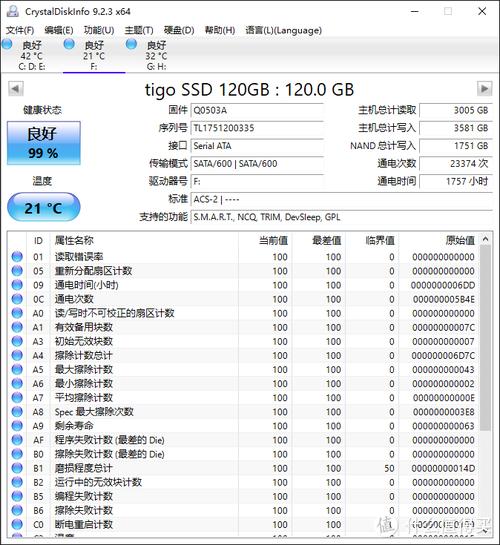
Task: Click the power on count 23374 次
Action: pyautogui.click(x=456, y=164)
